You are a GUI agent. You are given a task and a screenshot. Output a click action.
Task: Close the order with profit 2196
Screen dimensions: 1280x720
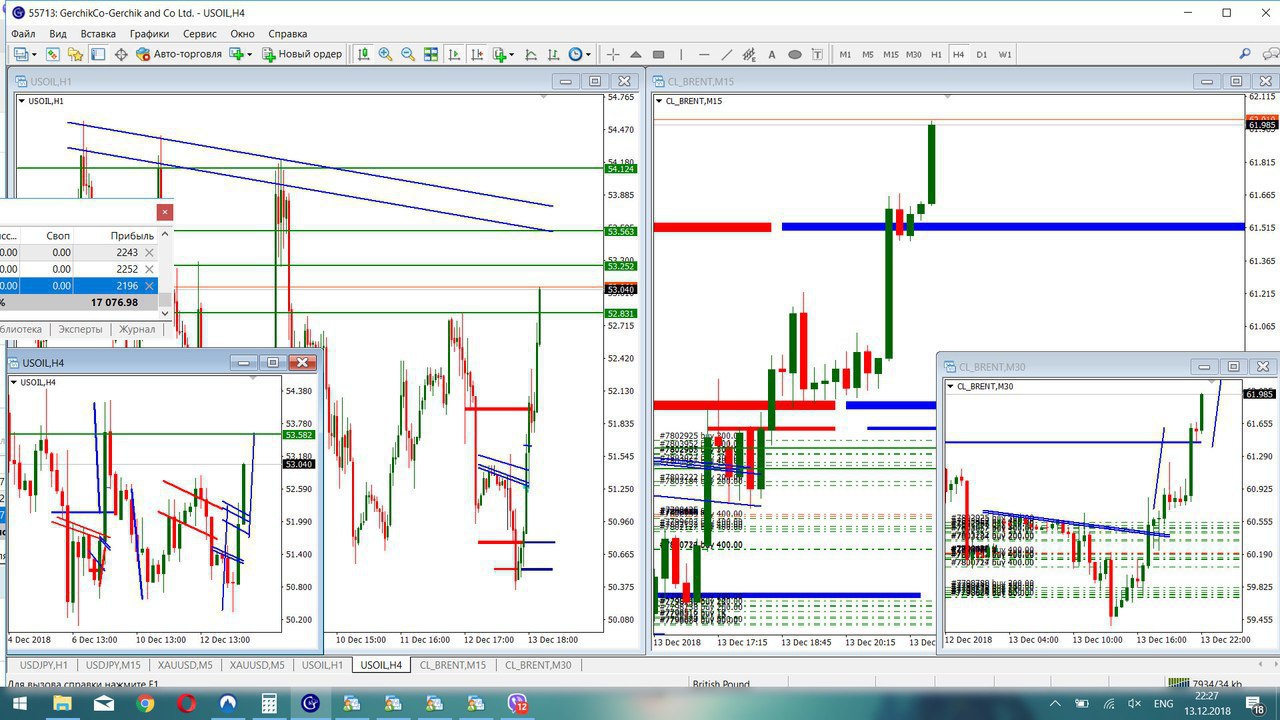149,286
